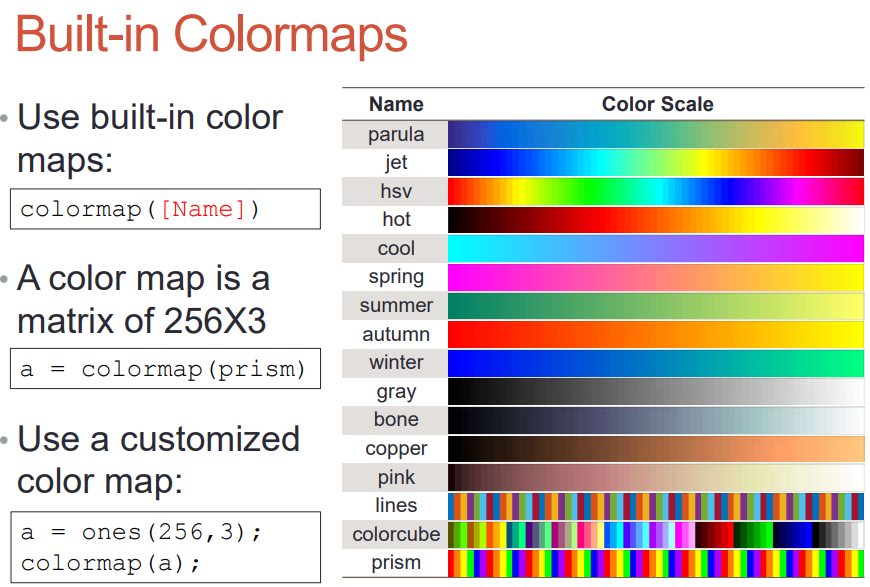Select the 'parula' name cell
Viewport: 870px width, 587px height.
(x=395, y=135)
